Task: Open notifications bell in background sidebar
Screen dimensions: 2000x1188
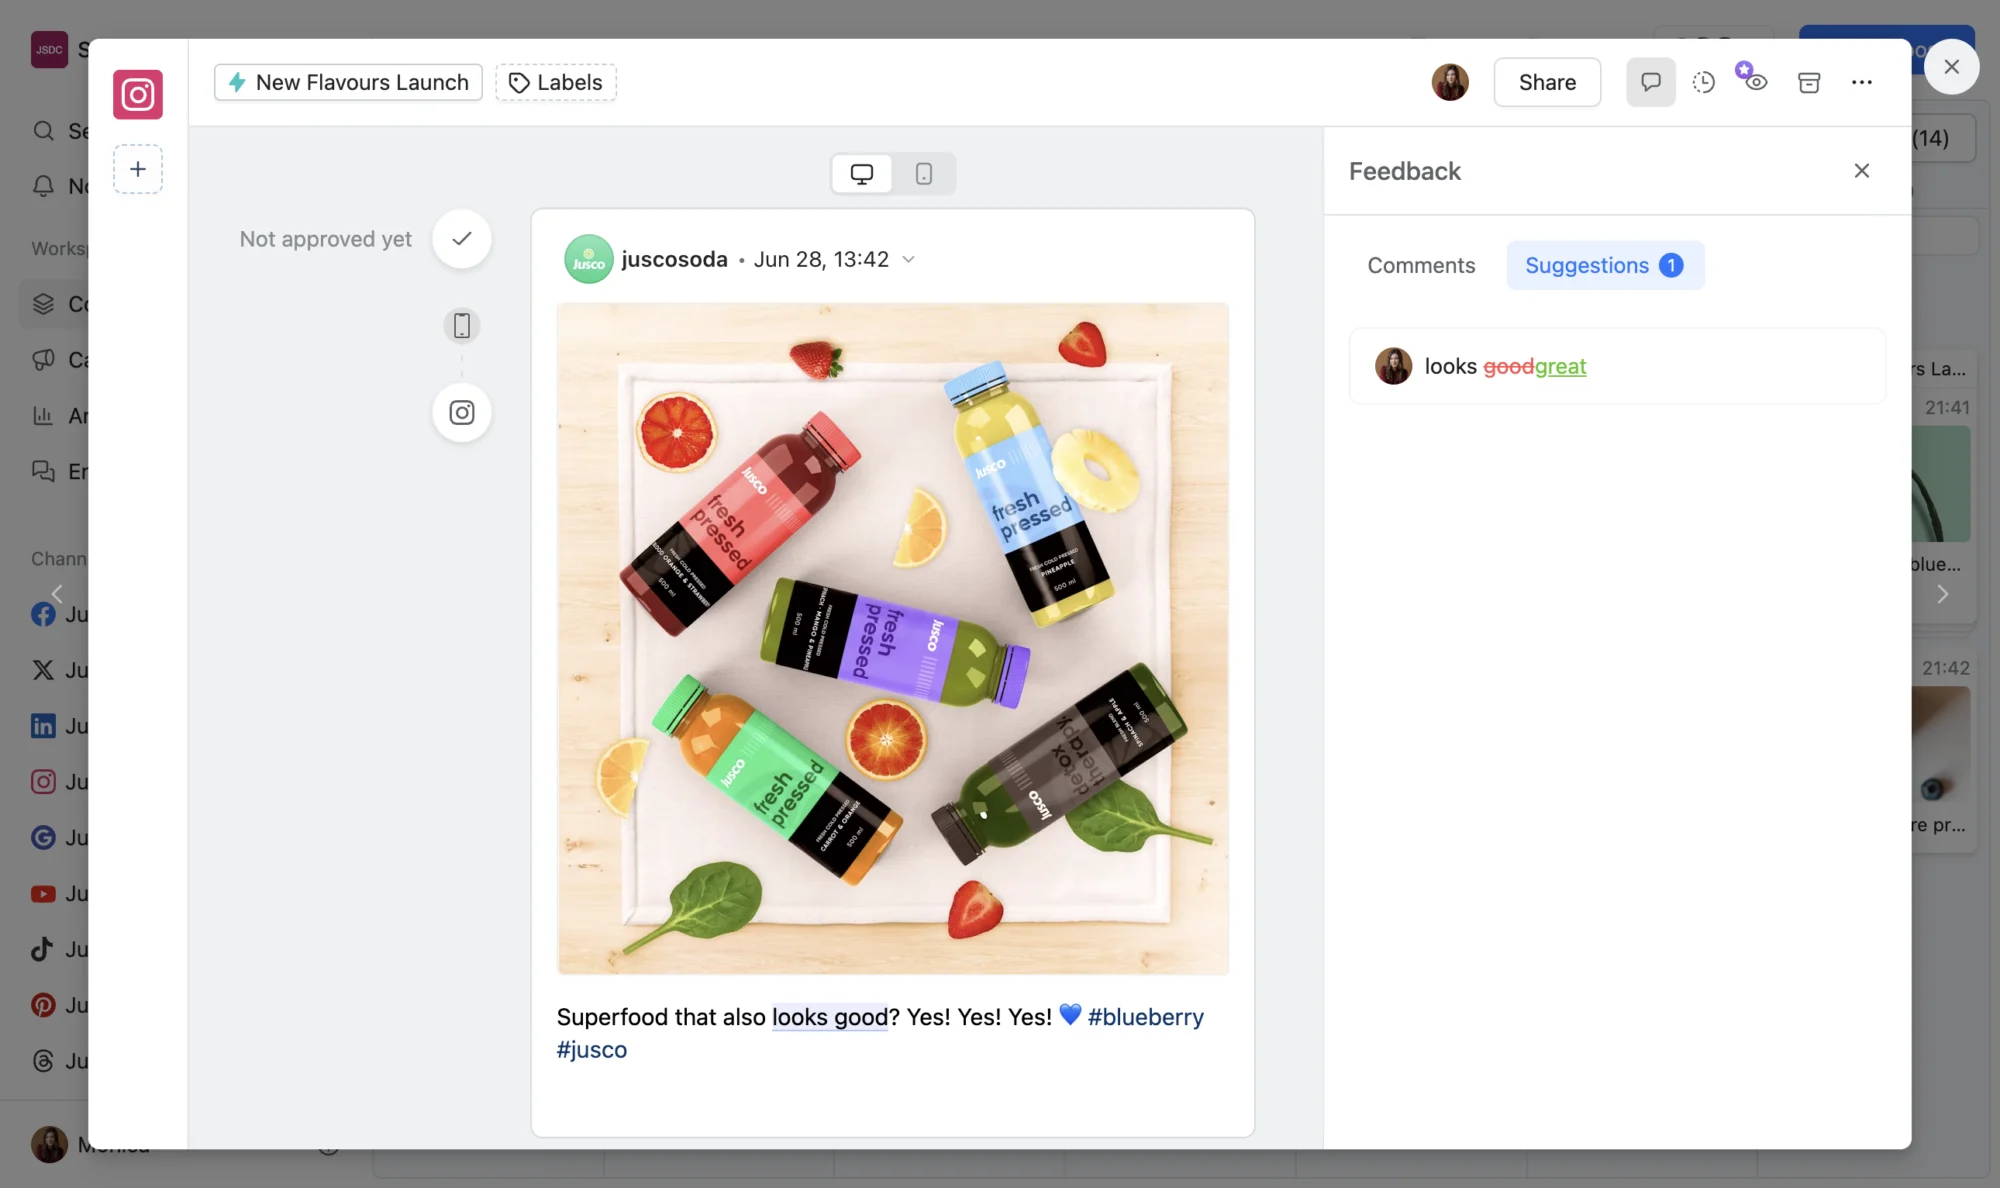Action: coord(43,186)
